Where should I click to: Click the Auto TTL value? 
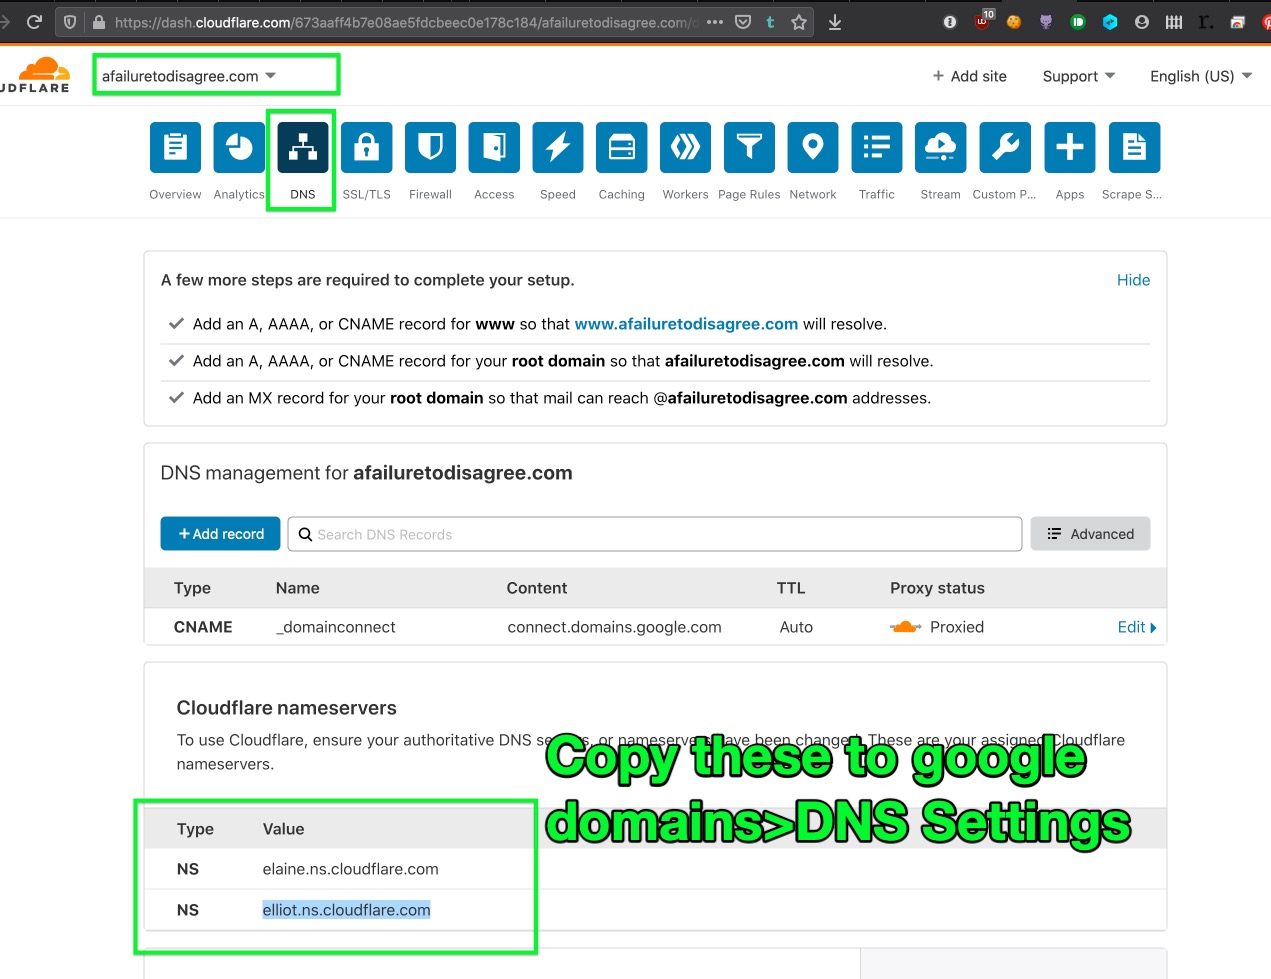(796, 627)
